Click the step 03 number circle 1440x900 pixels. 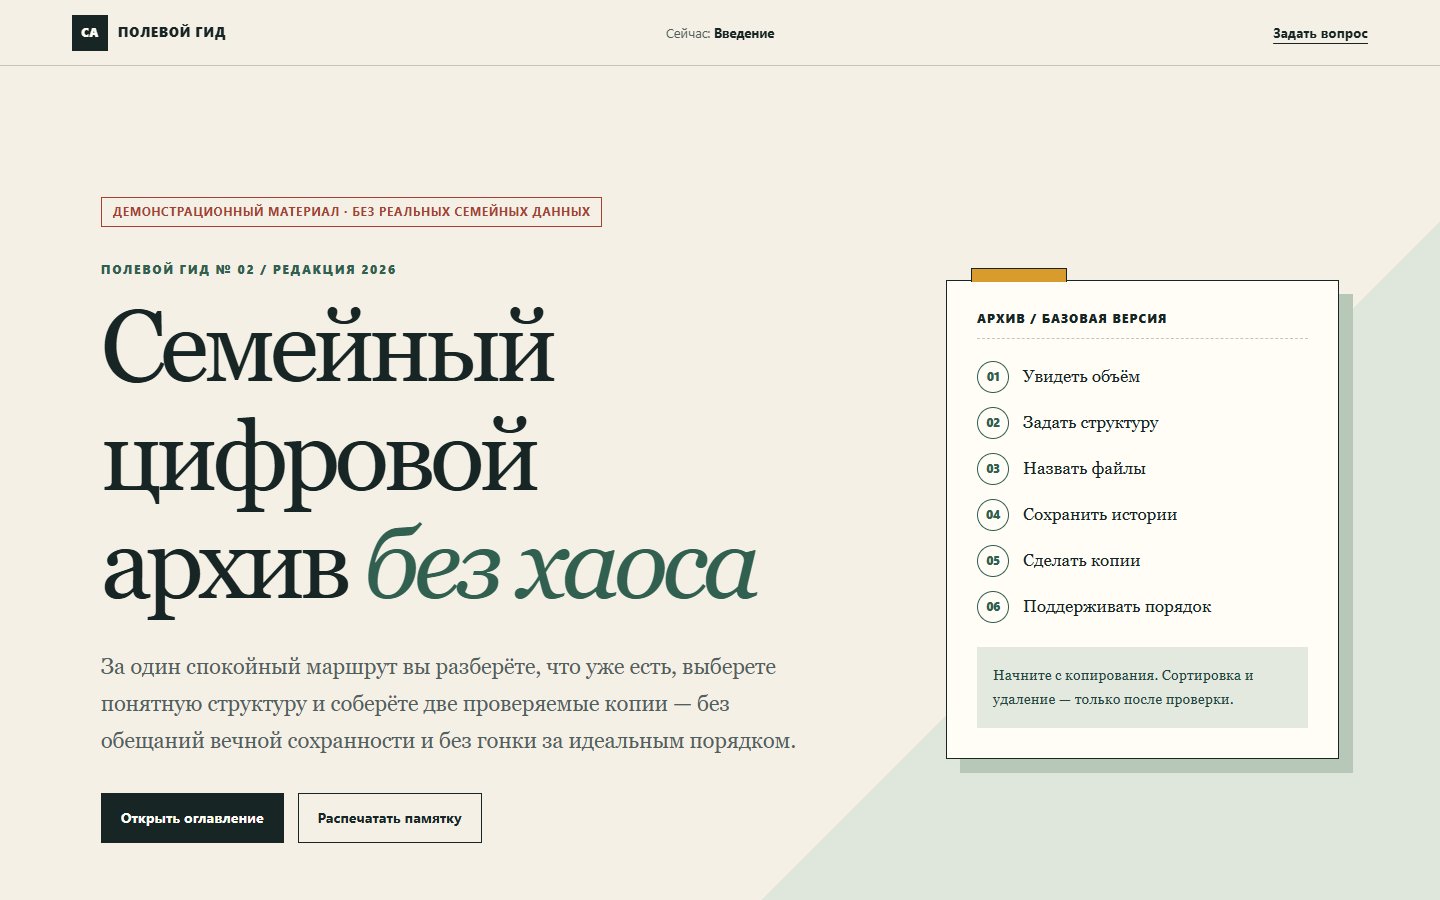993,469
